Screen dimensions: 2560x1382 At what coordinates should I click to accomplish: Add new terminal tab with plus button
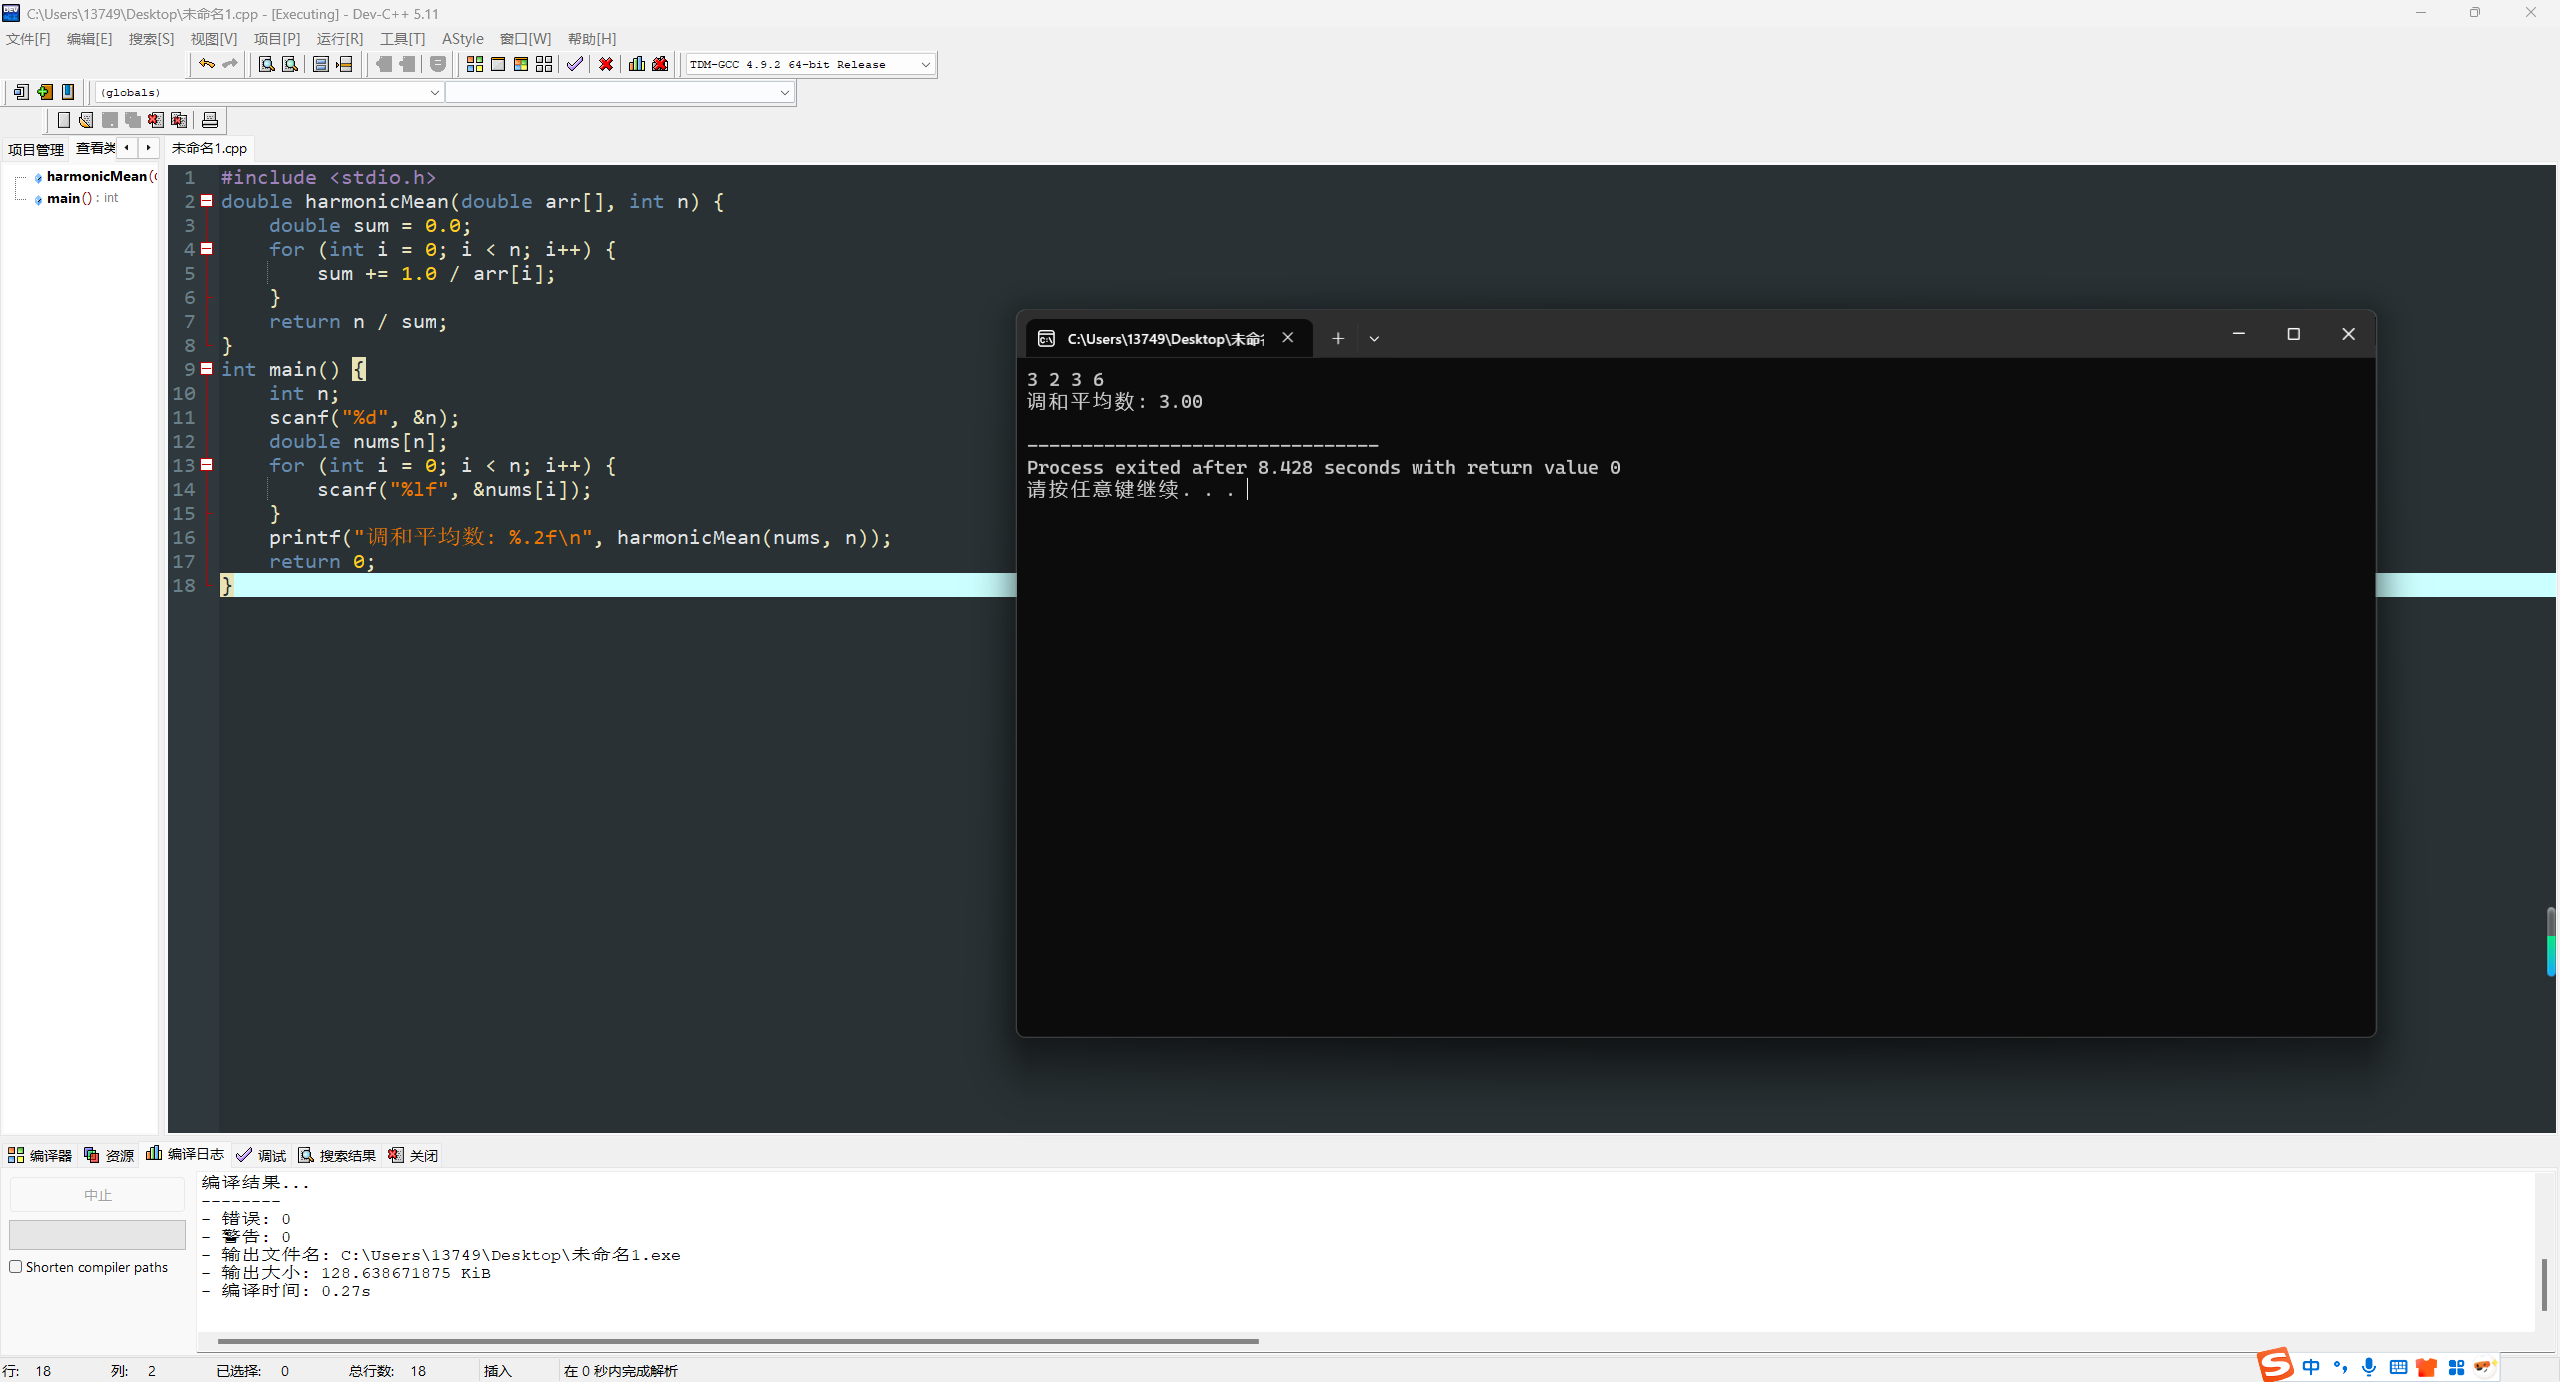[1338, 339]
